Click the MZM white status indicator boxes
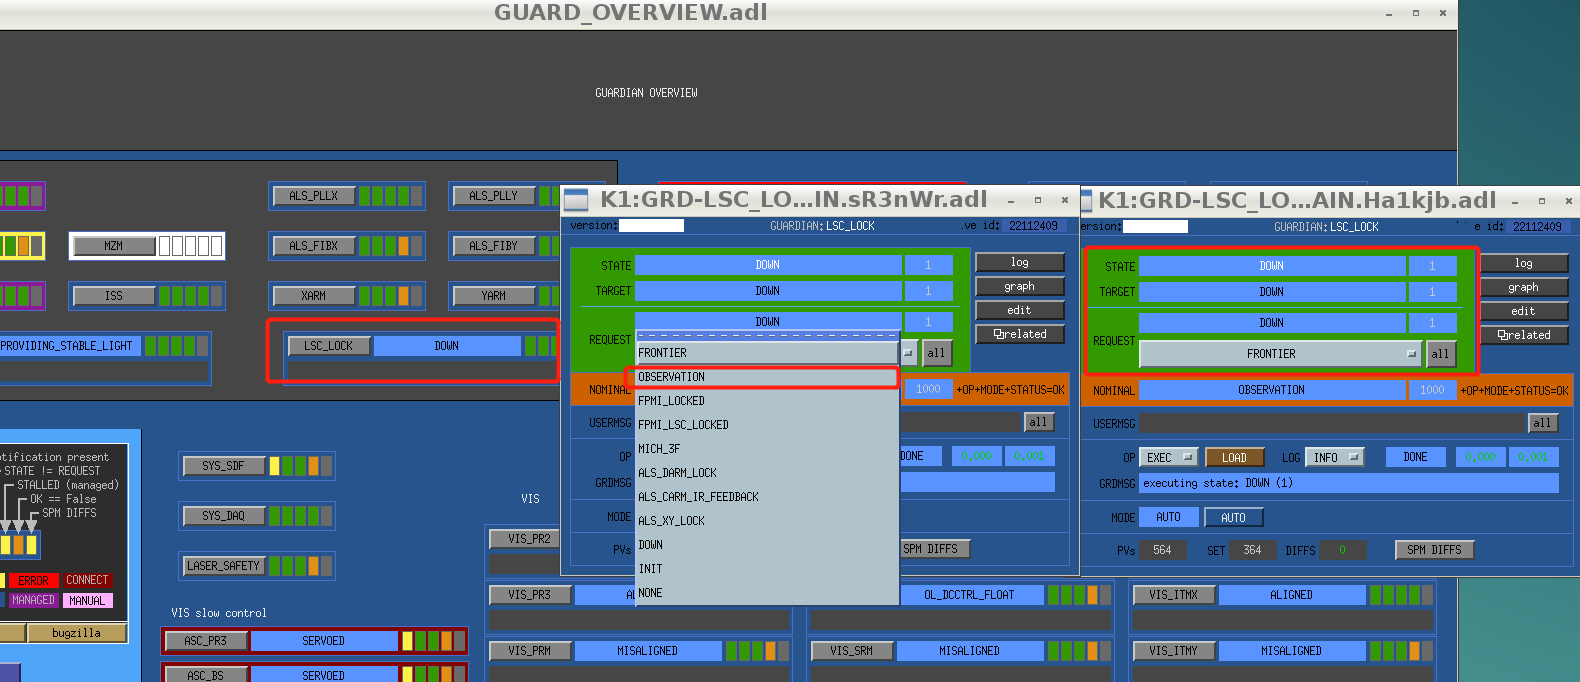Image resolution: width=1580 pixels, height=682 pixels. tap(191, 245)
